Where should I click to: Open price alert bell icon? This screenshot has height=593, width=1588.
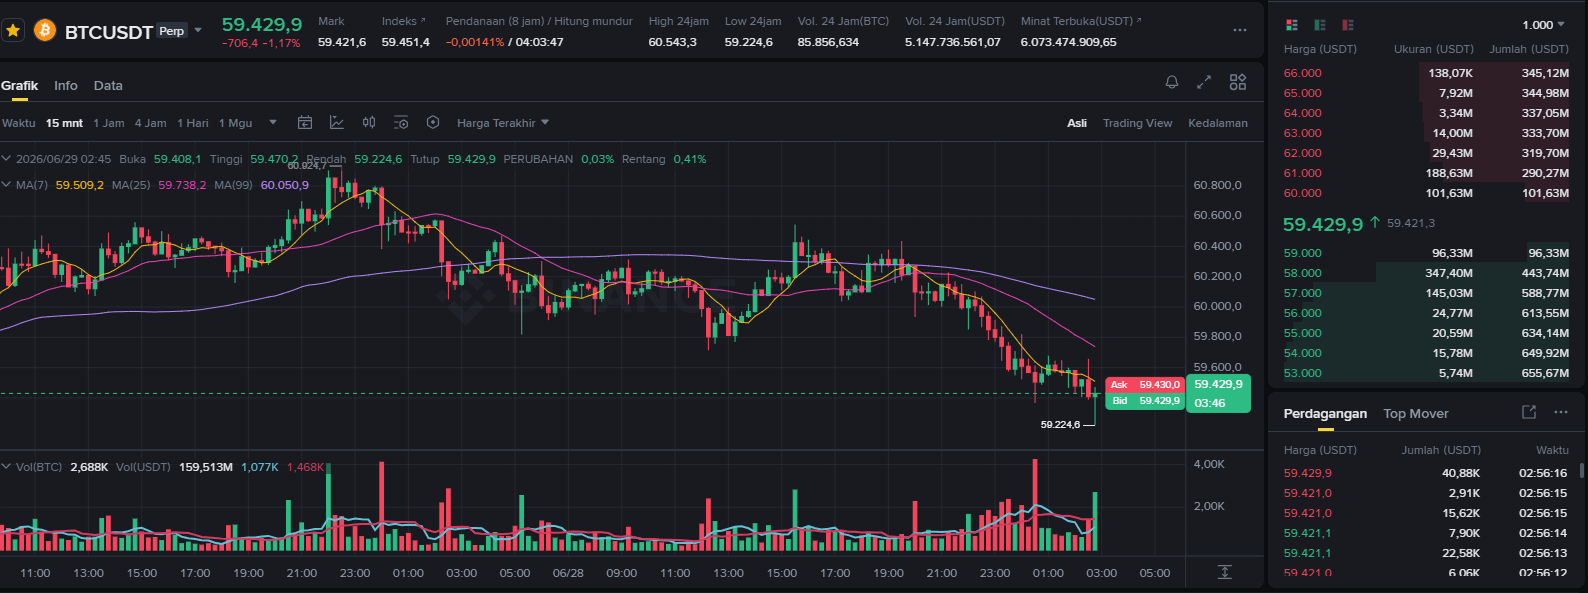[x=1172, y=82]
